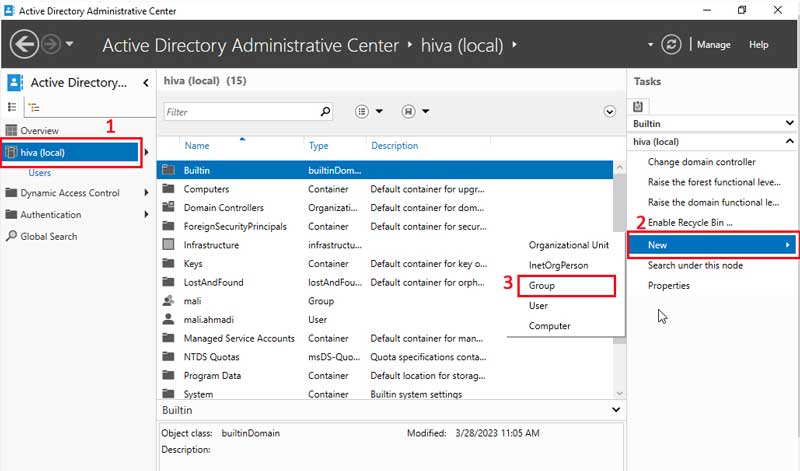
Task: Open Users link under hiva
Action: click(39, 172)
